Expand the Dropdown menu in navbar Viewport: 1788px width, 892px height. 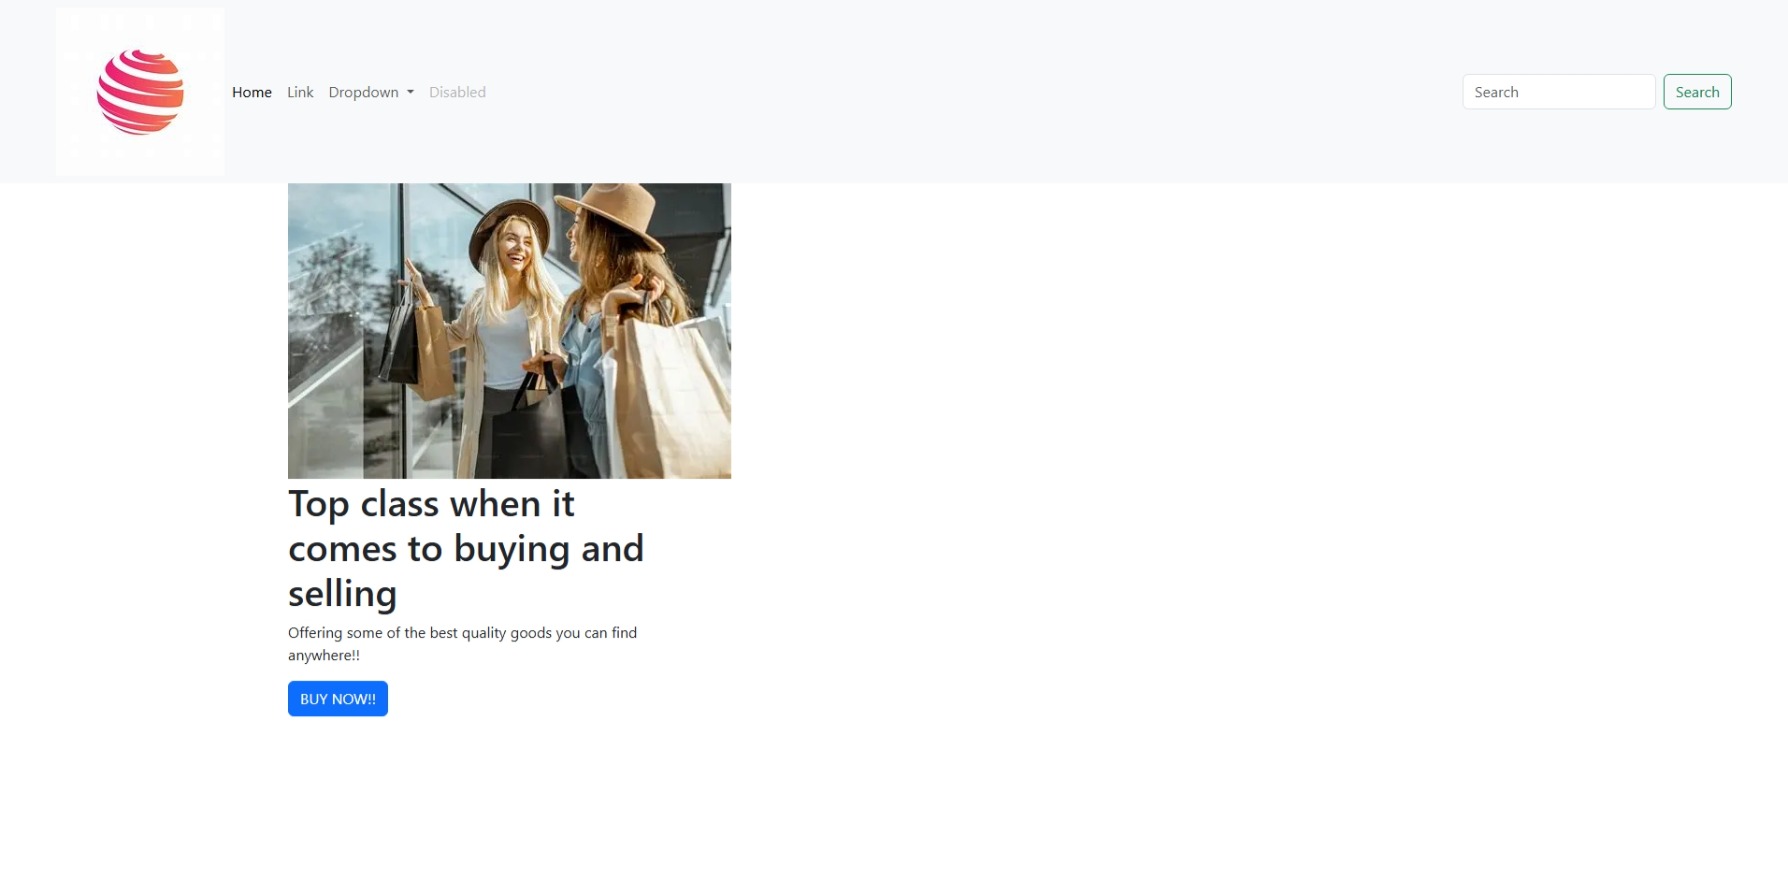364,92
